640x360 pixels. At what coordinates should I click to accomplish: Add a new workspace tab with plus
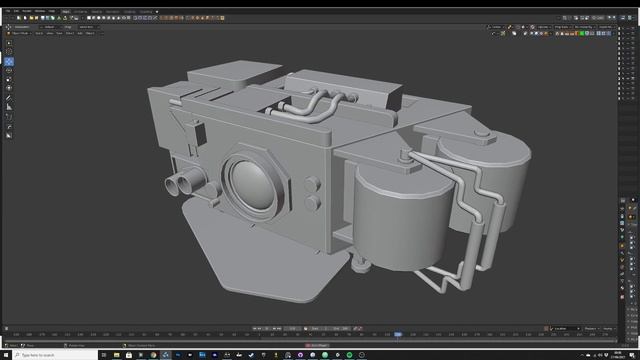[157, 12]
